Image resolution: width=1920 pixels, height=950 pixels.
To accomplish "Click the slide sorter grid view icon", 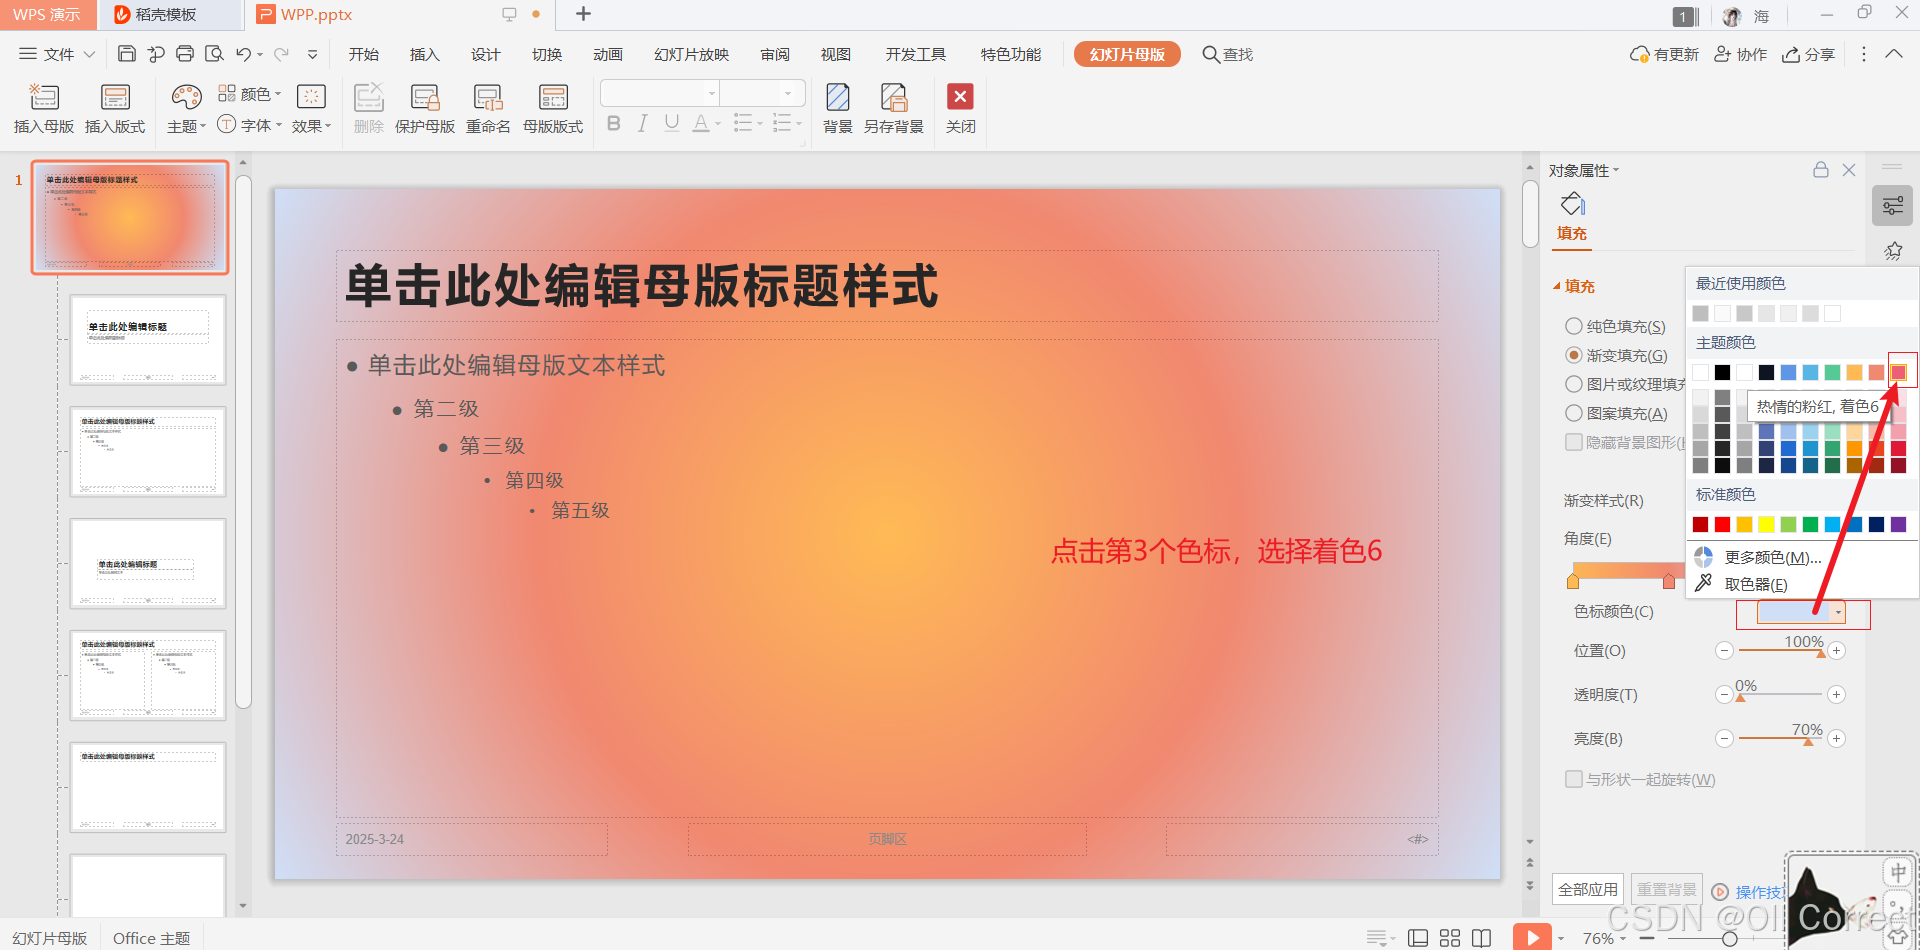I will point(1450,938).
